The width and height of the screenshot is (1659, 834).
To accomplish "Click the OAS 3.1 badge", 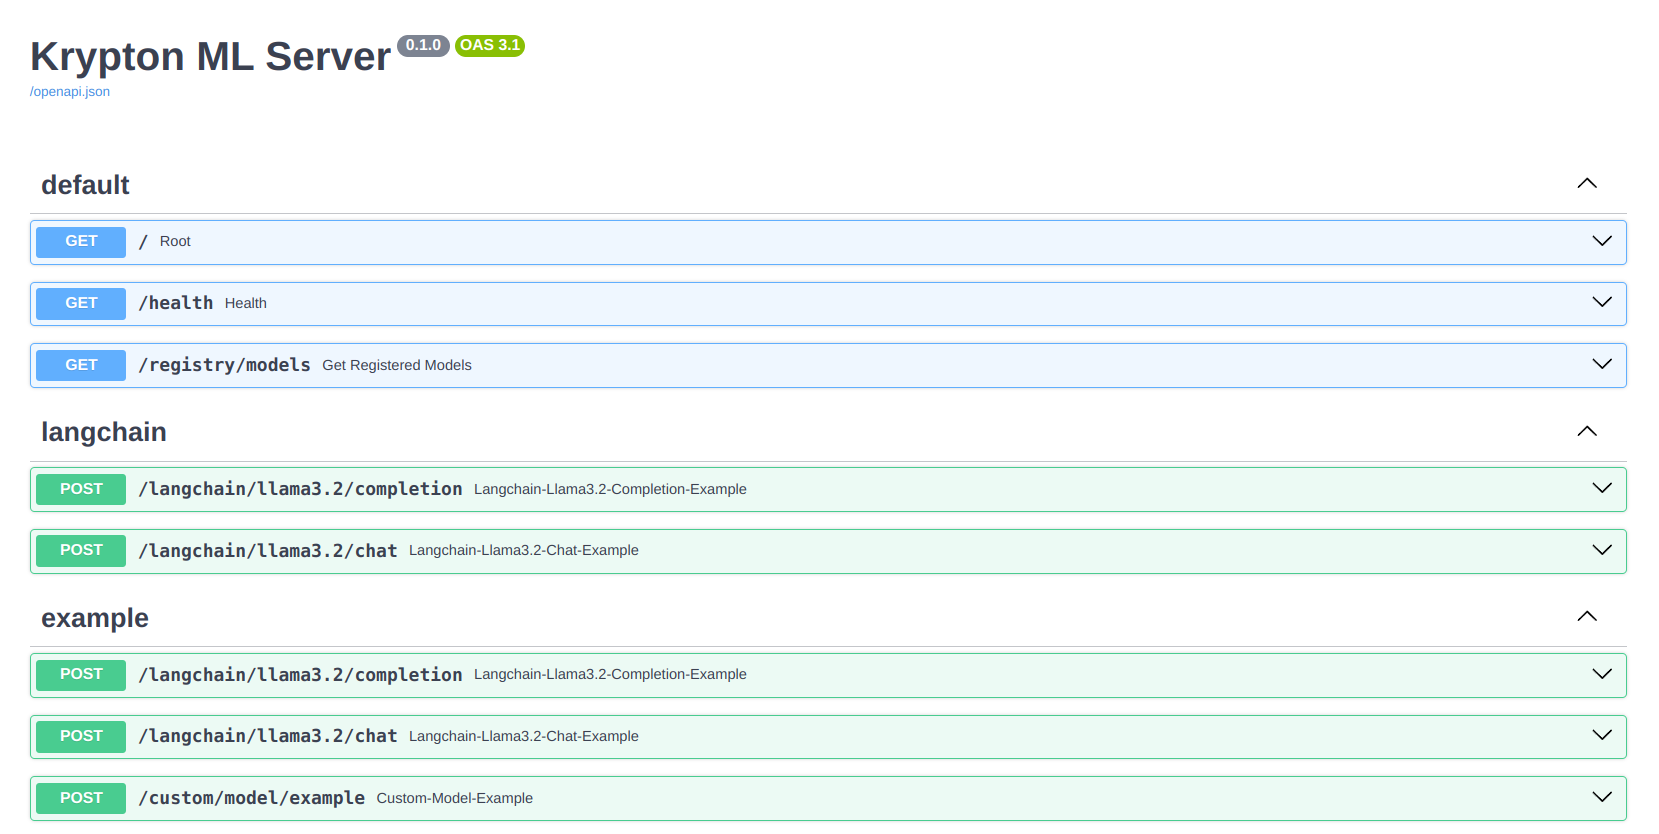I will [x=490, y=46].
